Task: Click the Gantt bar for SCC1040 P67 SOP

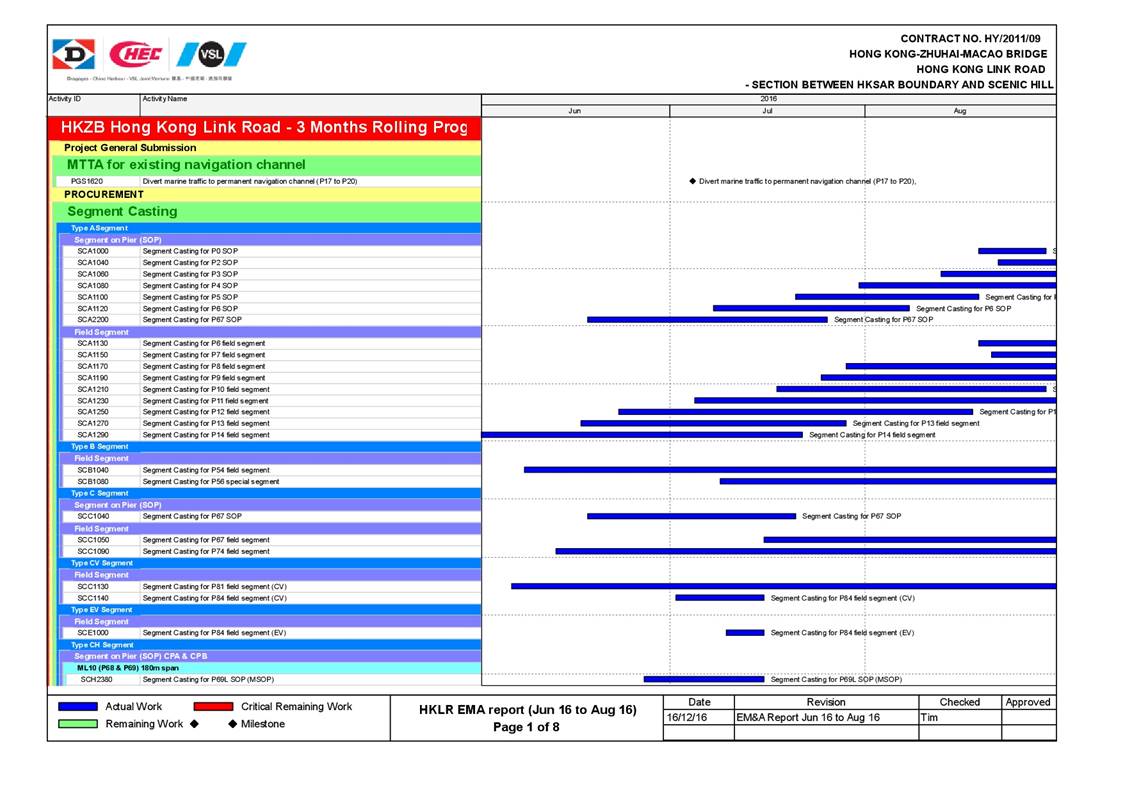Action: (x=691, y=516)
